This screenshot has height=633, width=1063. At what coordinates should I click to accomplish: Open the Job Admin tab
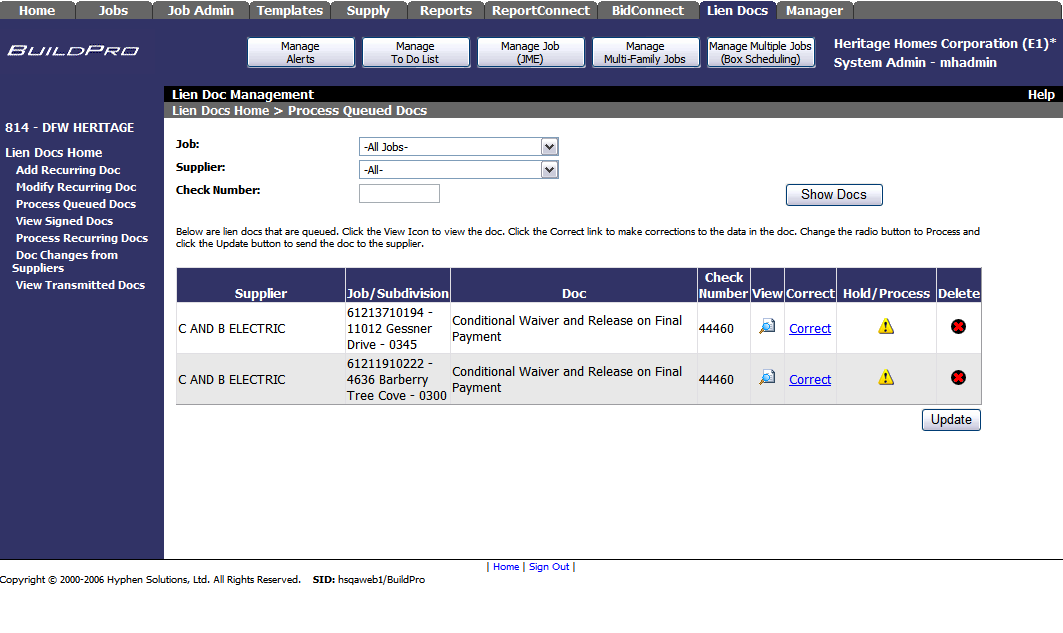click(x=200, y=10)
